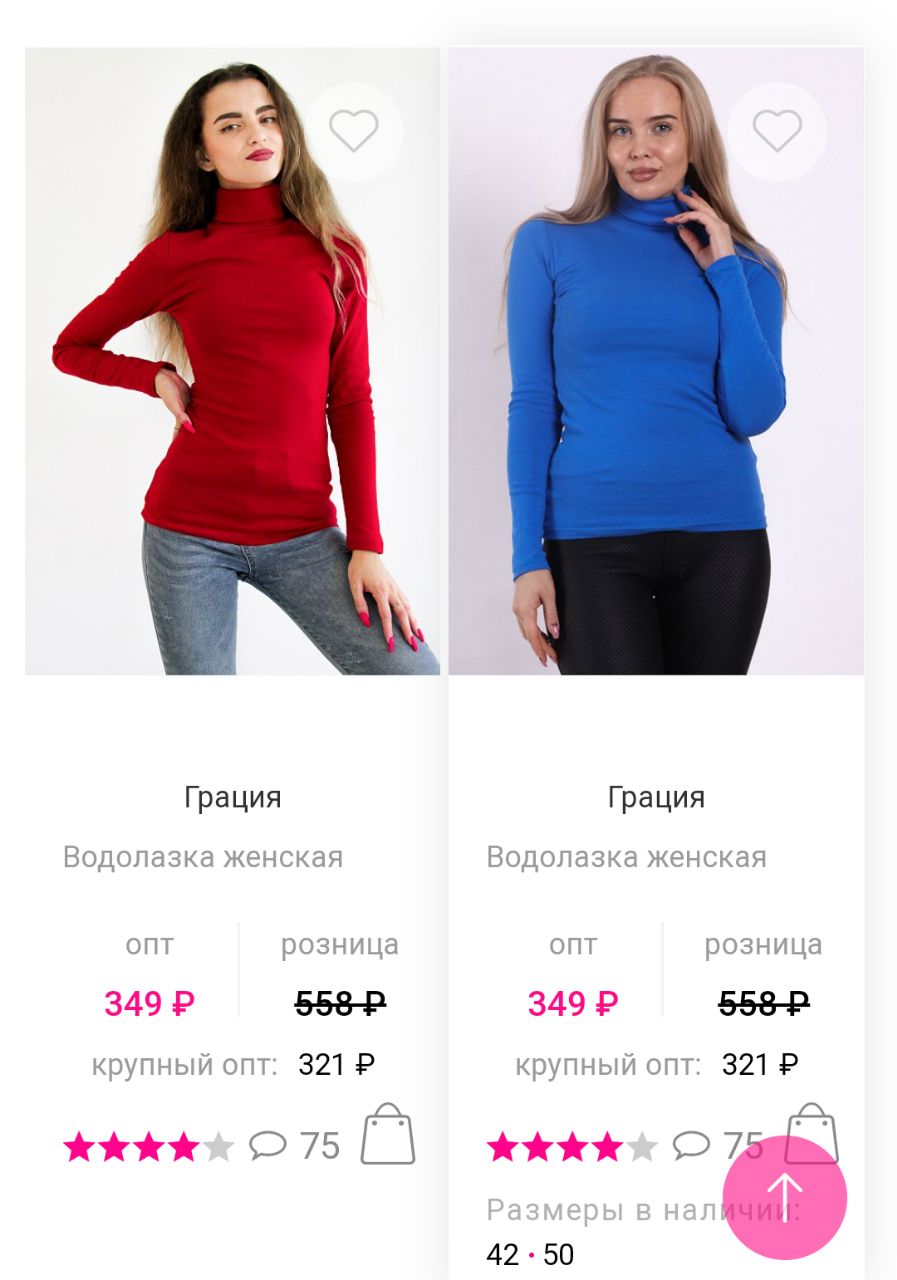The width and height of the screenshot is (897, 1280).
Task: Open comments bubble on blue turtleneck
Action: tap(692, 1145)
